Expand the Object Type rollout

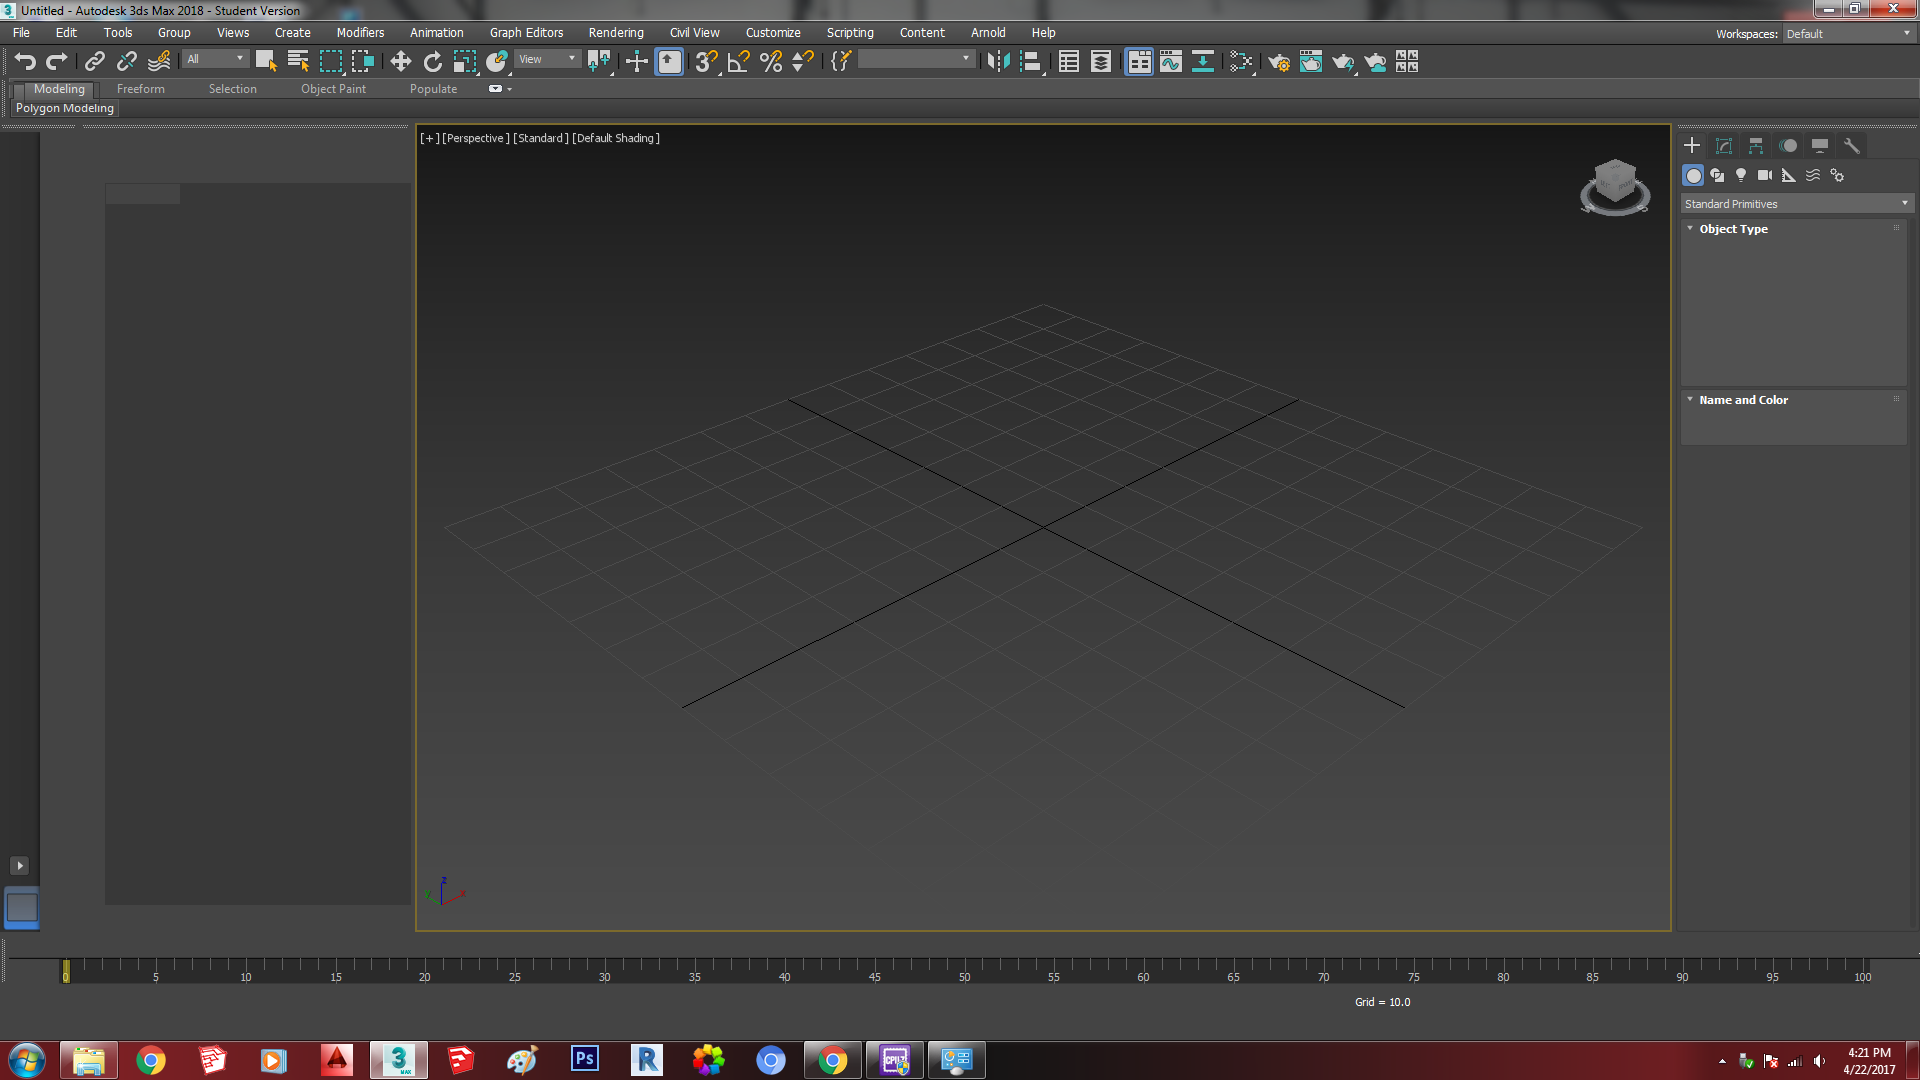pos(1733,228)
